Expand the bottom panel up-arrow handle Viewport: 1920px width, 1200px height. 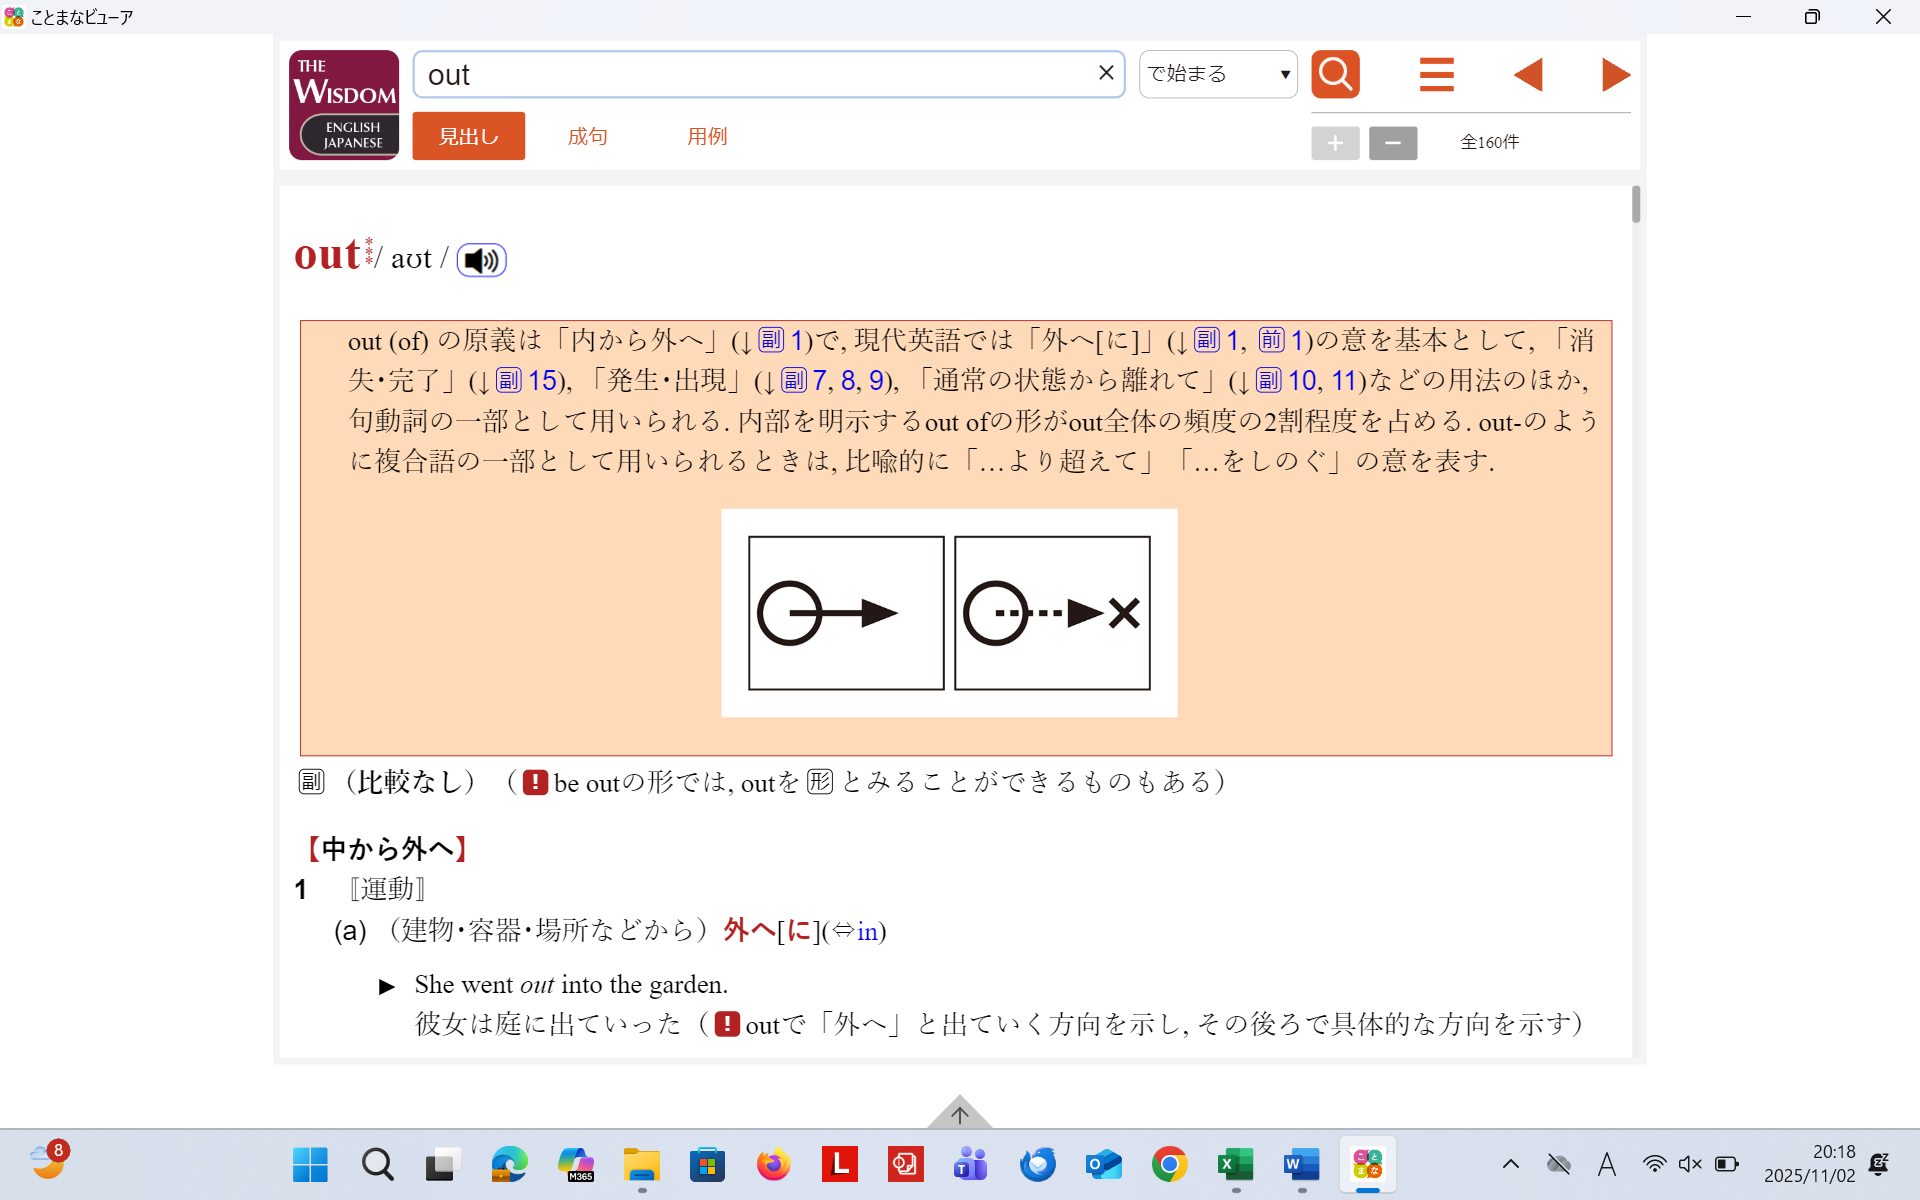click(x=959, y=1113)
